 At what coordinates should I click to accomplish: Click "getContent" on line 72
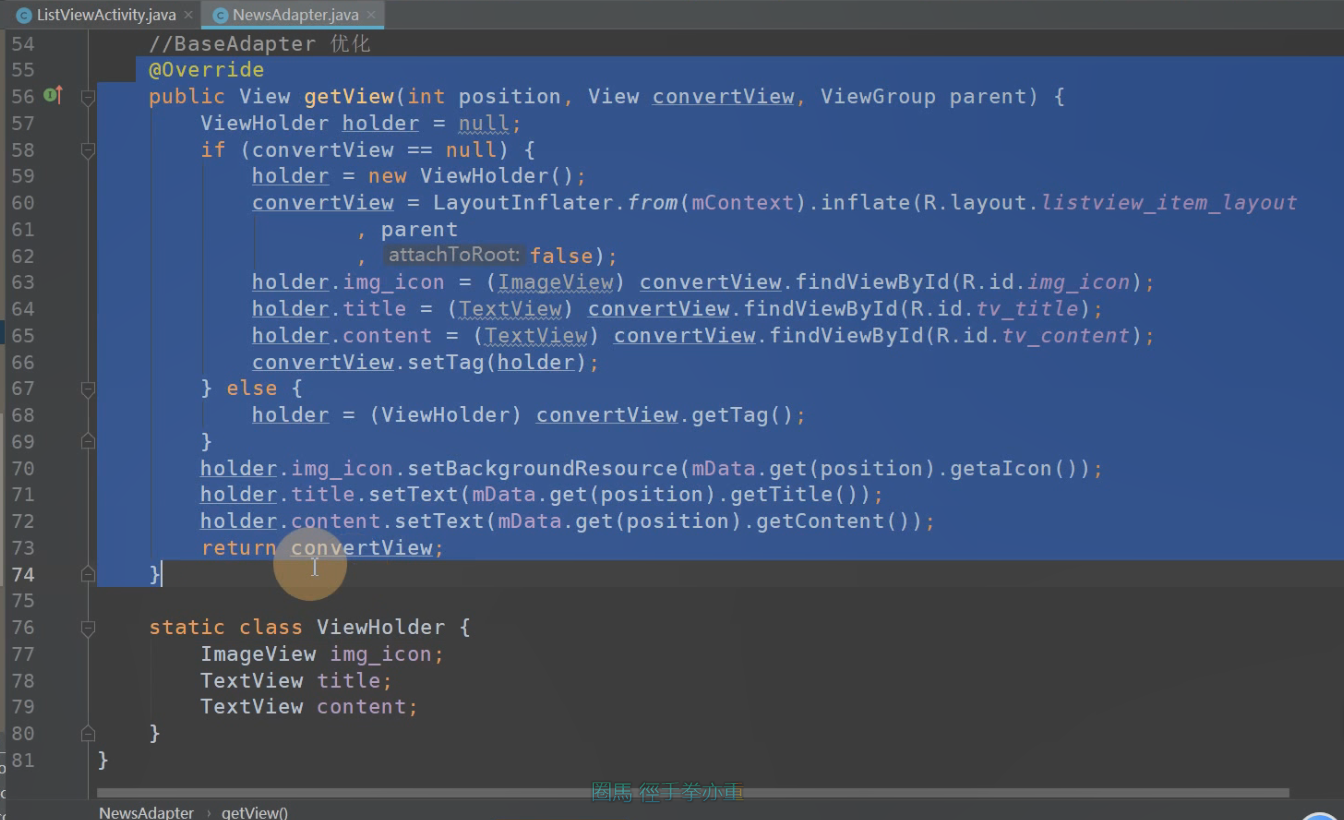pos(820,521)
